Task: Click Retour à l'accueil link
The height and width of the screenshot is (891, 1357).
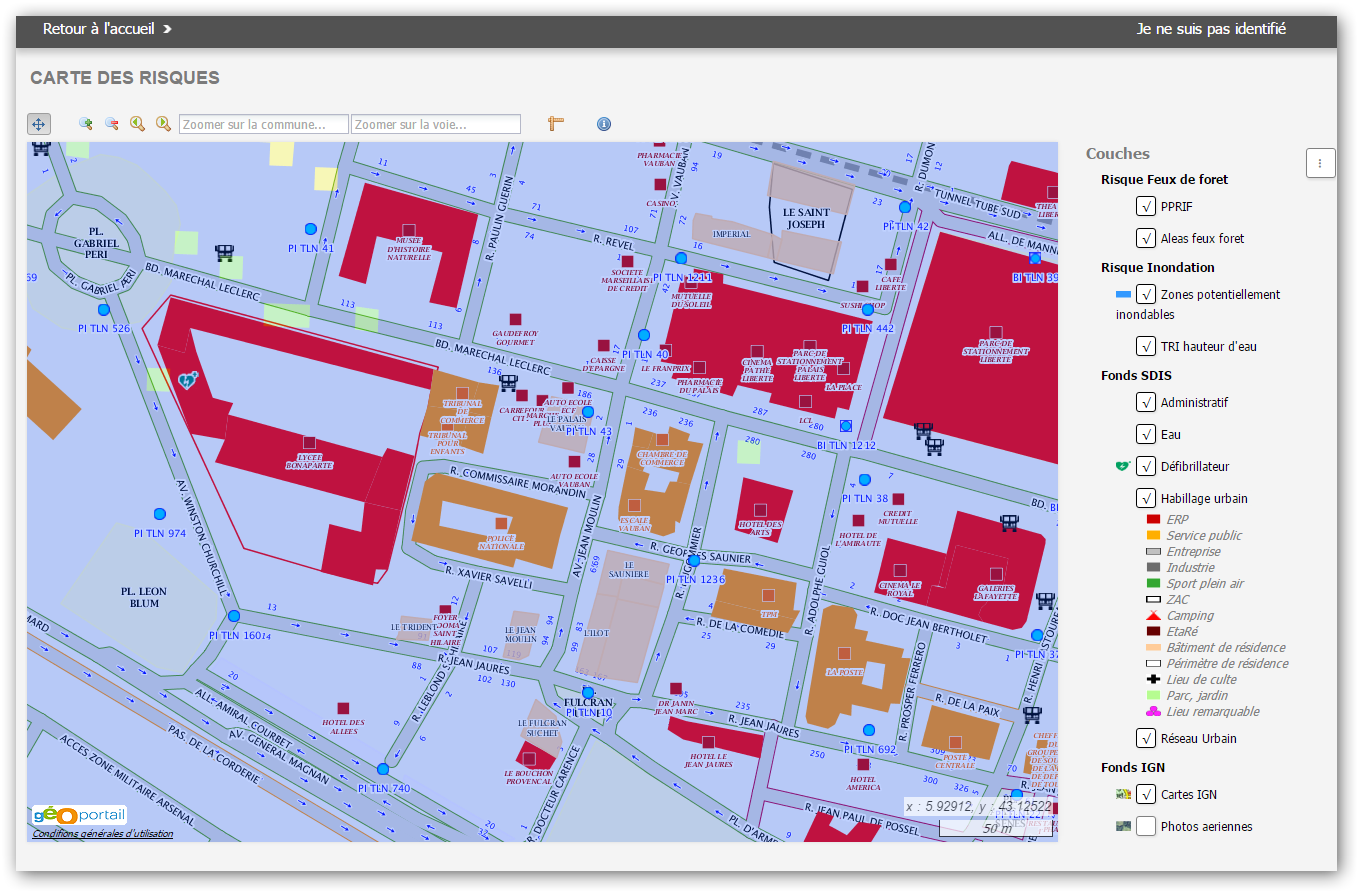Action: [x=107, y=29]
